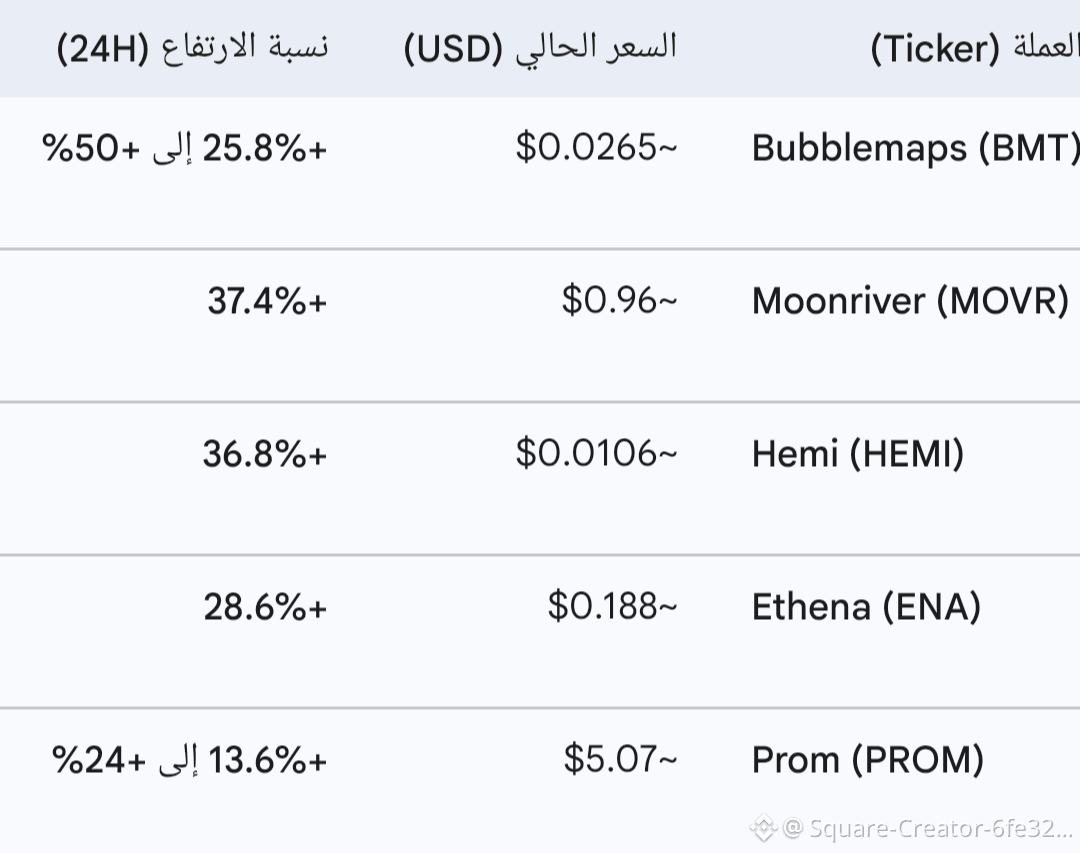Select the $0.0265 price cell
Image resolution: width=1080 pixels, height=853 pixels.
click(596, 147)
